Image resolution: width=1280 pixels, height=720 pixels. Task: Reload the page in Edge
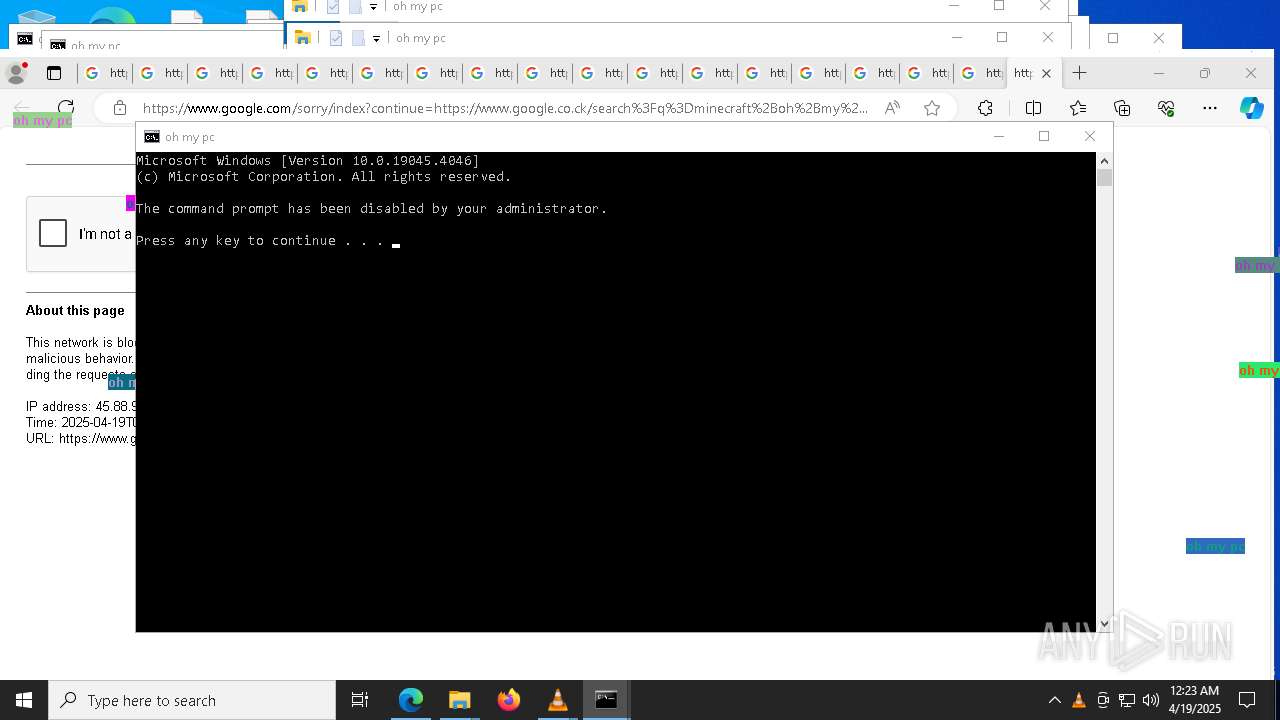click(66, 108)
